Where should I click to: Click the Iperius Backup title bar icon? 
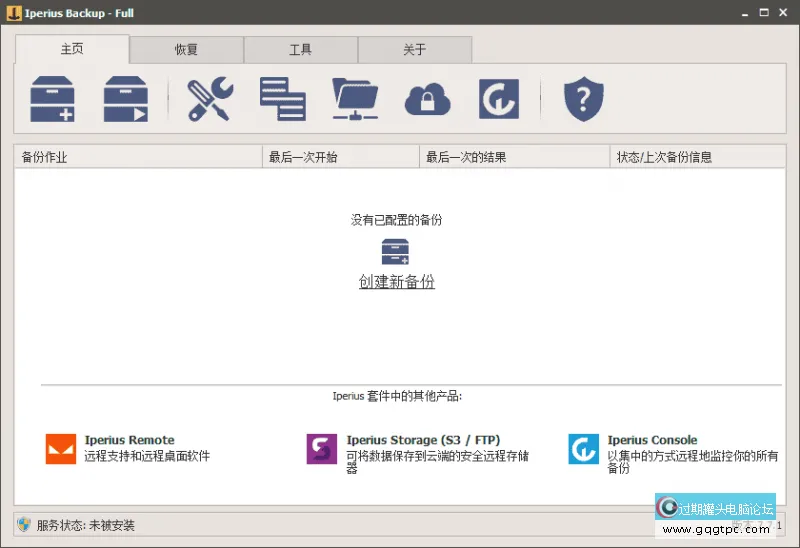(14, 13)
